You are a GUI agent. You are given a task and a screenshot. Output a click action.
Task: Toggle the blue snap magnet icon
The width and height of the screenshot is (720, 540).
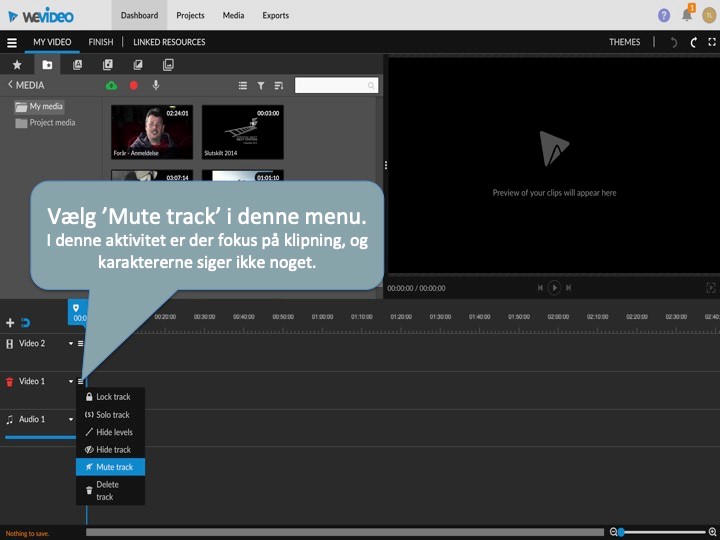click(26, 323)
